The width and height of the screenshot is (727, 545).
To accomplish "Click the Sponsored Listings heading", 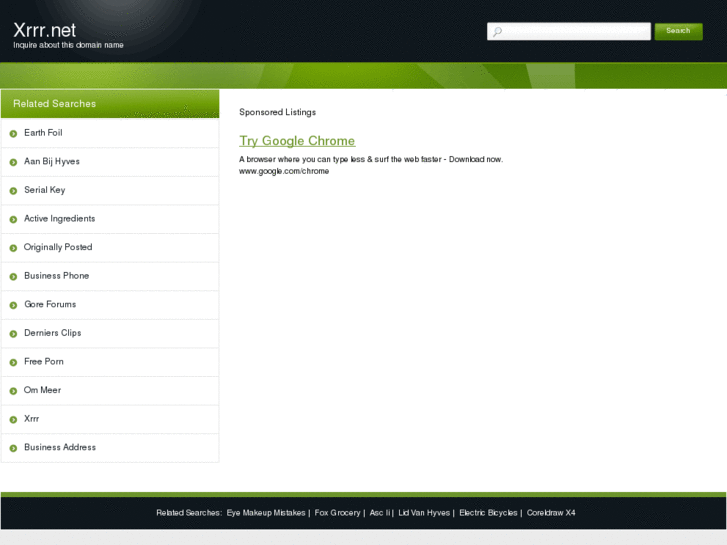I will [x=277, y=112].
